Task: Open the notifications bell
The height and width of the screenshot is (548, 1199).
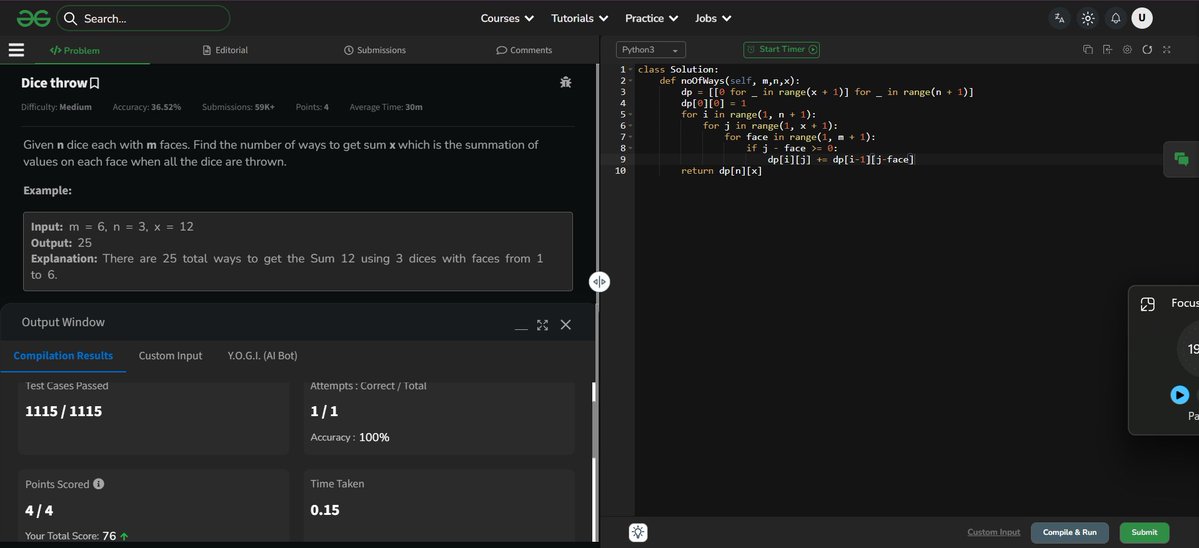Action: (x=1116, y=18)
